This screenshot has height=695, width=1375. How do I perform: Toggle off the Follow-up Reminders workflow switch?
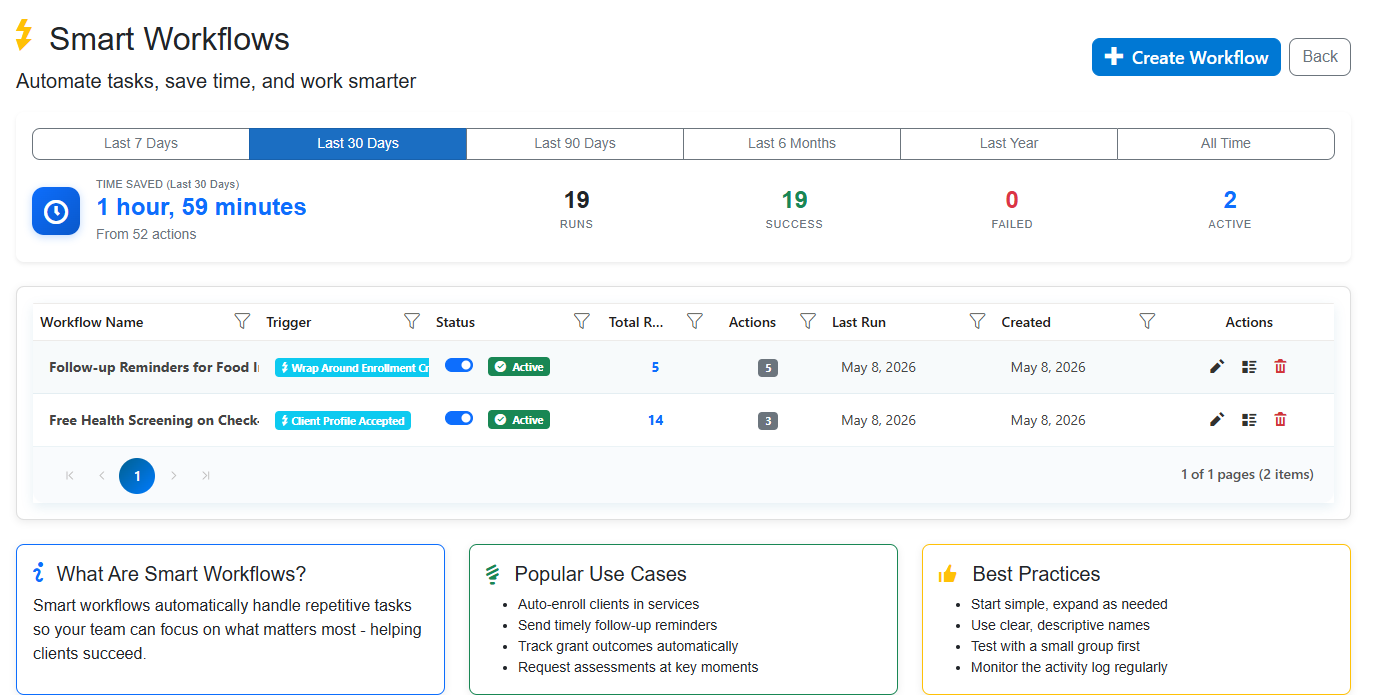click(459, 366)
